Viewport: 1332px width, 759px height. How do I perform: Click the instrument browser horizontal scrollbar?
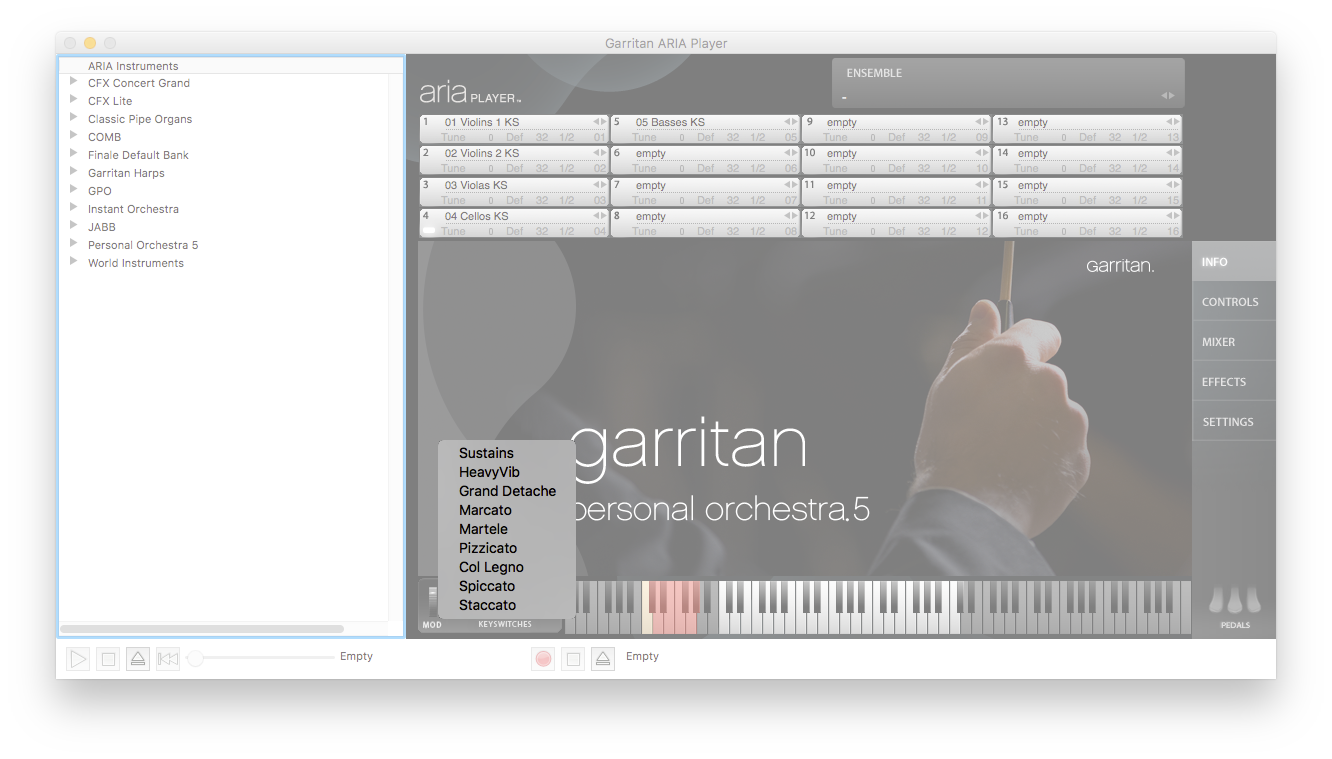click(202, 629)
